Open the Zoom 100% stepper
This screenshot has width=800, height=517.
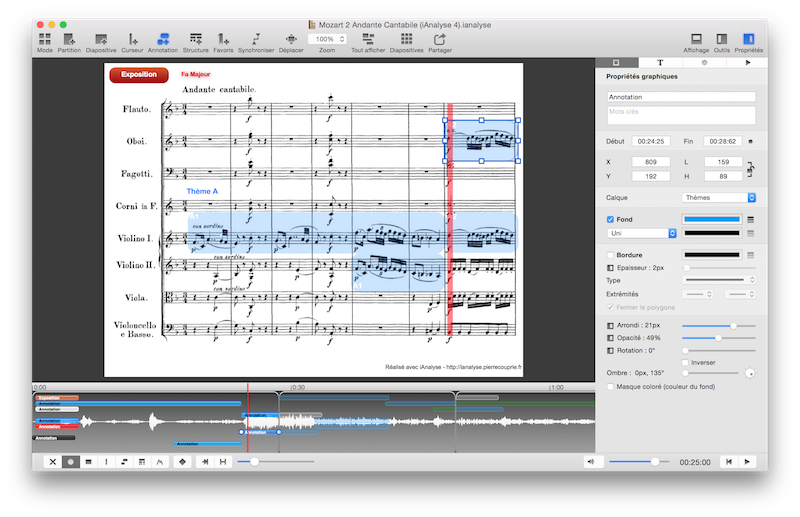click(x=328, y=39)
